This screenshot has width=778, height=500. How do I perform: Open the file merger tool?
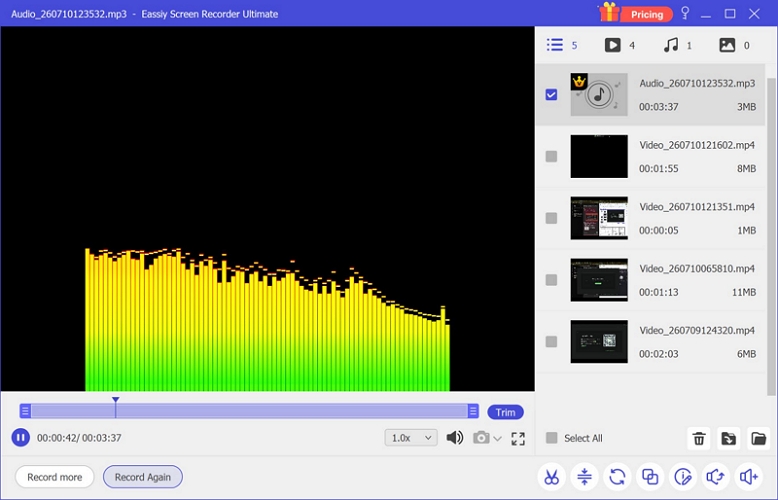coord(650,477)
